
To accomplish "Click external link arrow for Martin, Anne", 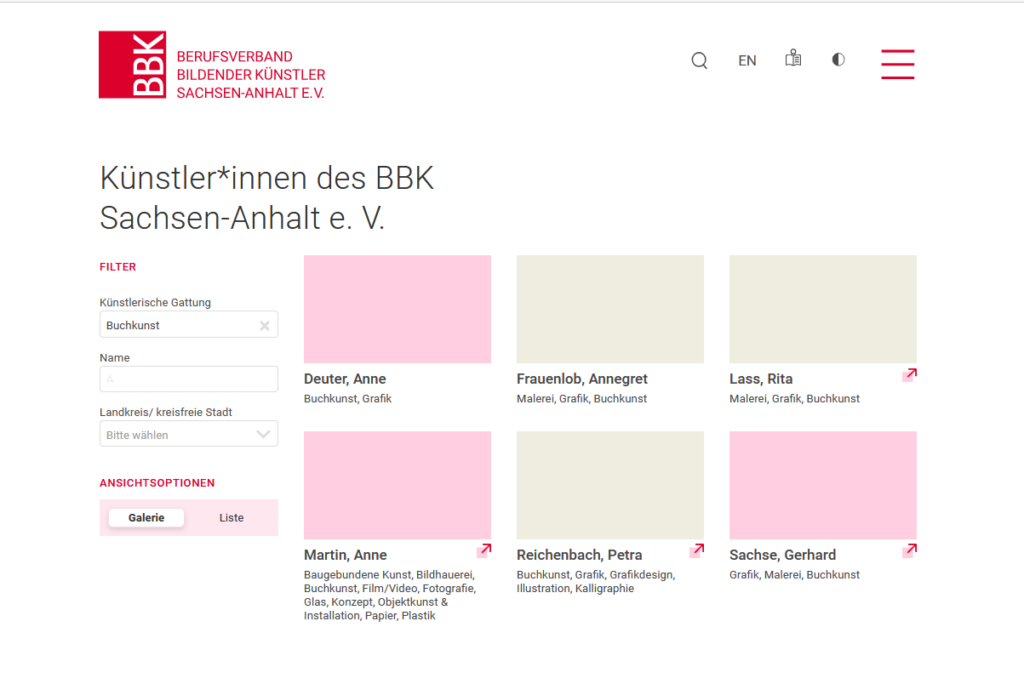I will [x=484, y=550].
